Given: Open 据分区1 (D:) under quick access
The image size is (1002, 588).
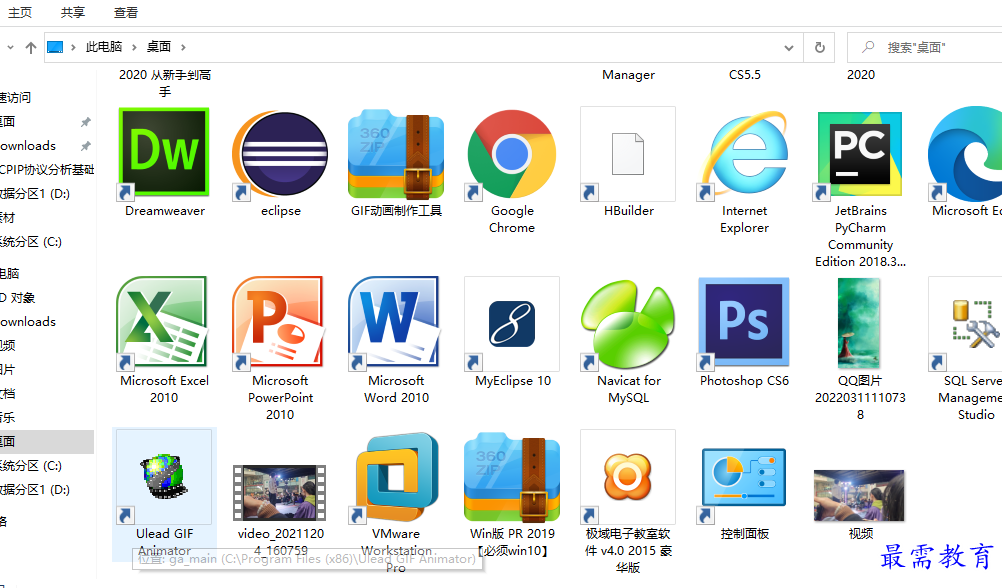Looking at the screenshot, I should point(35,194).
